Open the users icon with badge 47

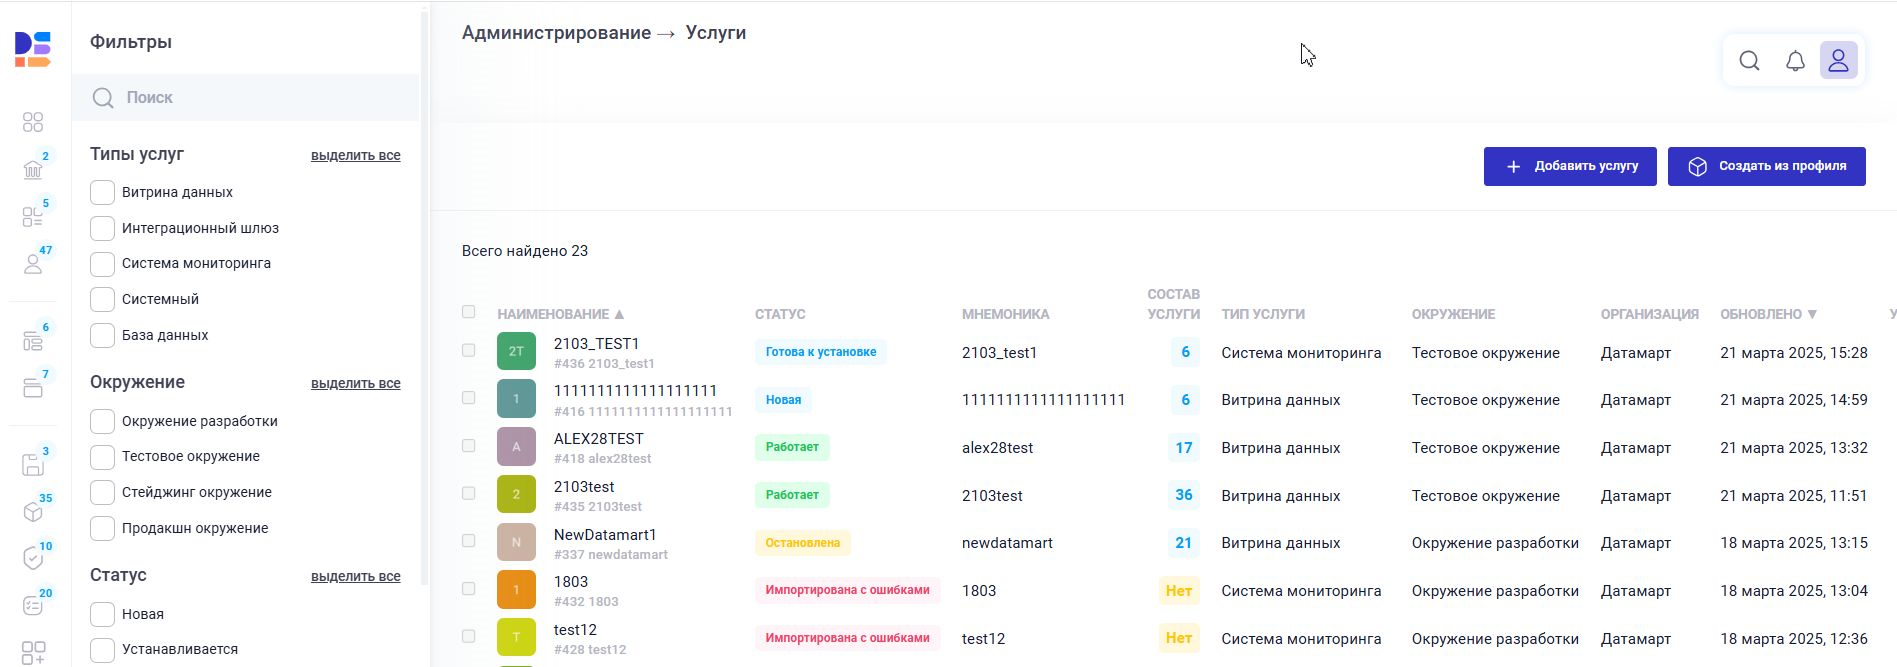click(33, 263)
